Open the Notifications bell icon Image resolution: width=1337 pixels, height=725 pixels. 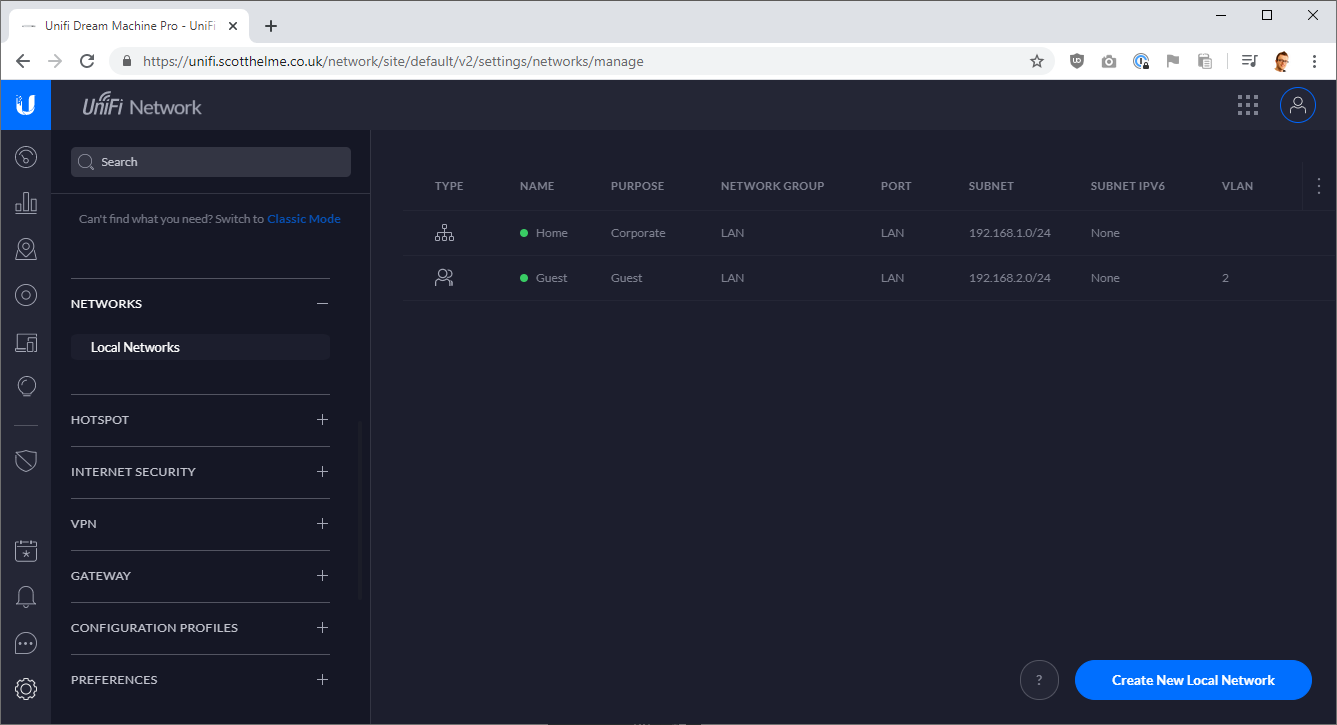click(x=26, y=597)
